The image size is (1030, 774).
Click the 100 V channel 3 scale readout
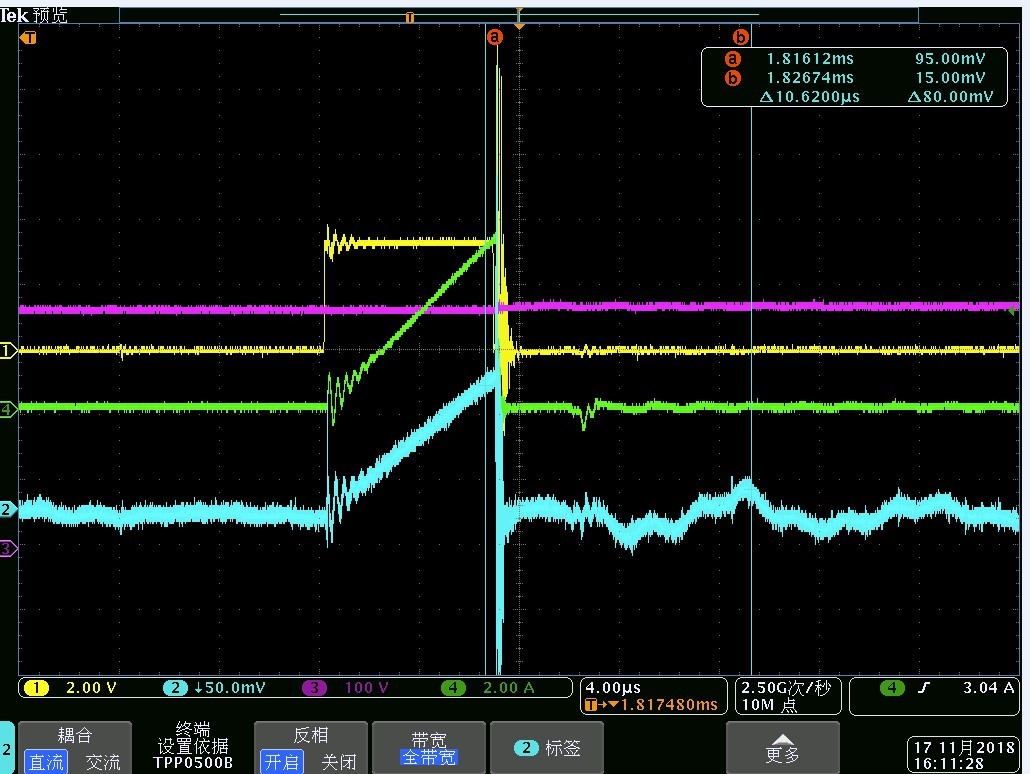367,688
